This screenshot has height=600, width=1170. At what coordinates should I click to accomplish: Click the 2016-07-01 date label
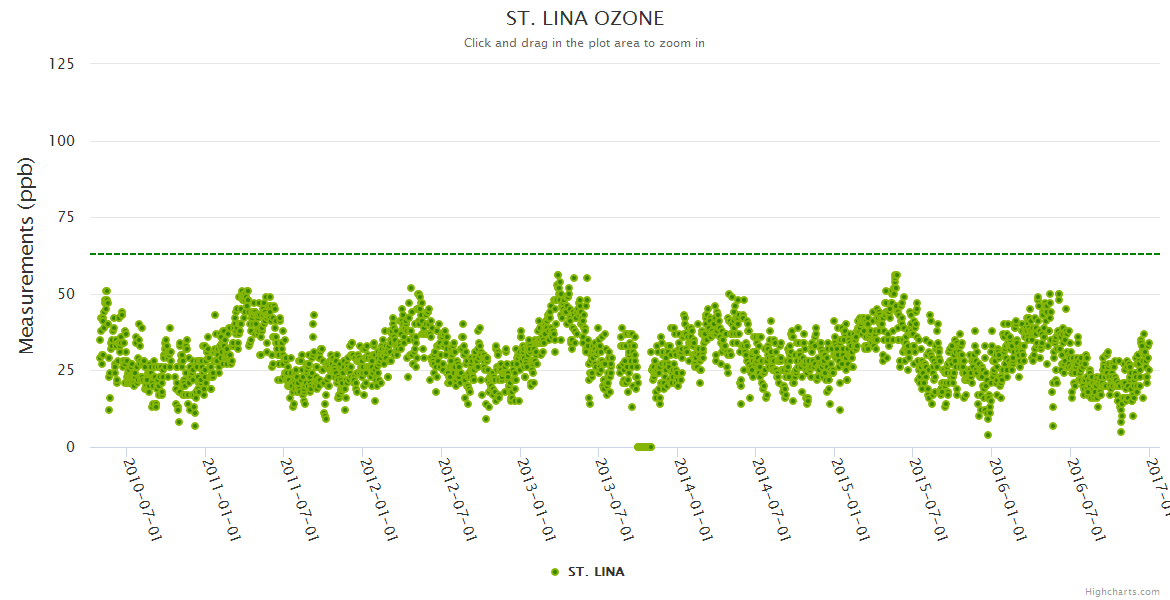[1086, 485]
